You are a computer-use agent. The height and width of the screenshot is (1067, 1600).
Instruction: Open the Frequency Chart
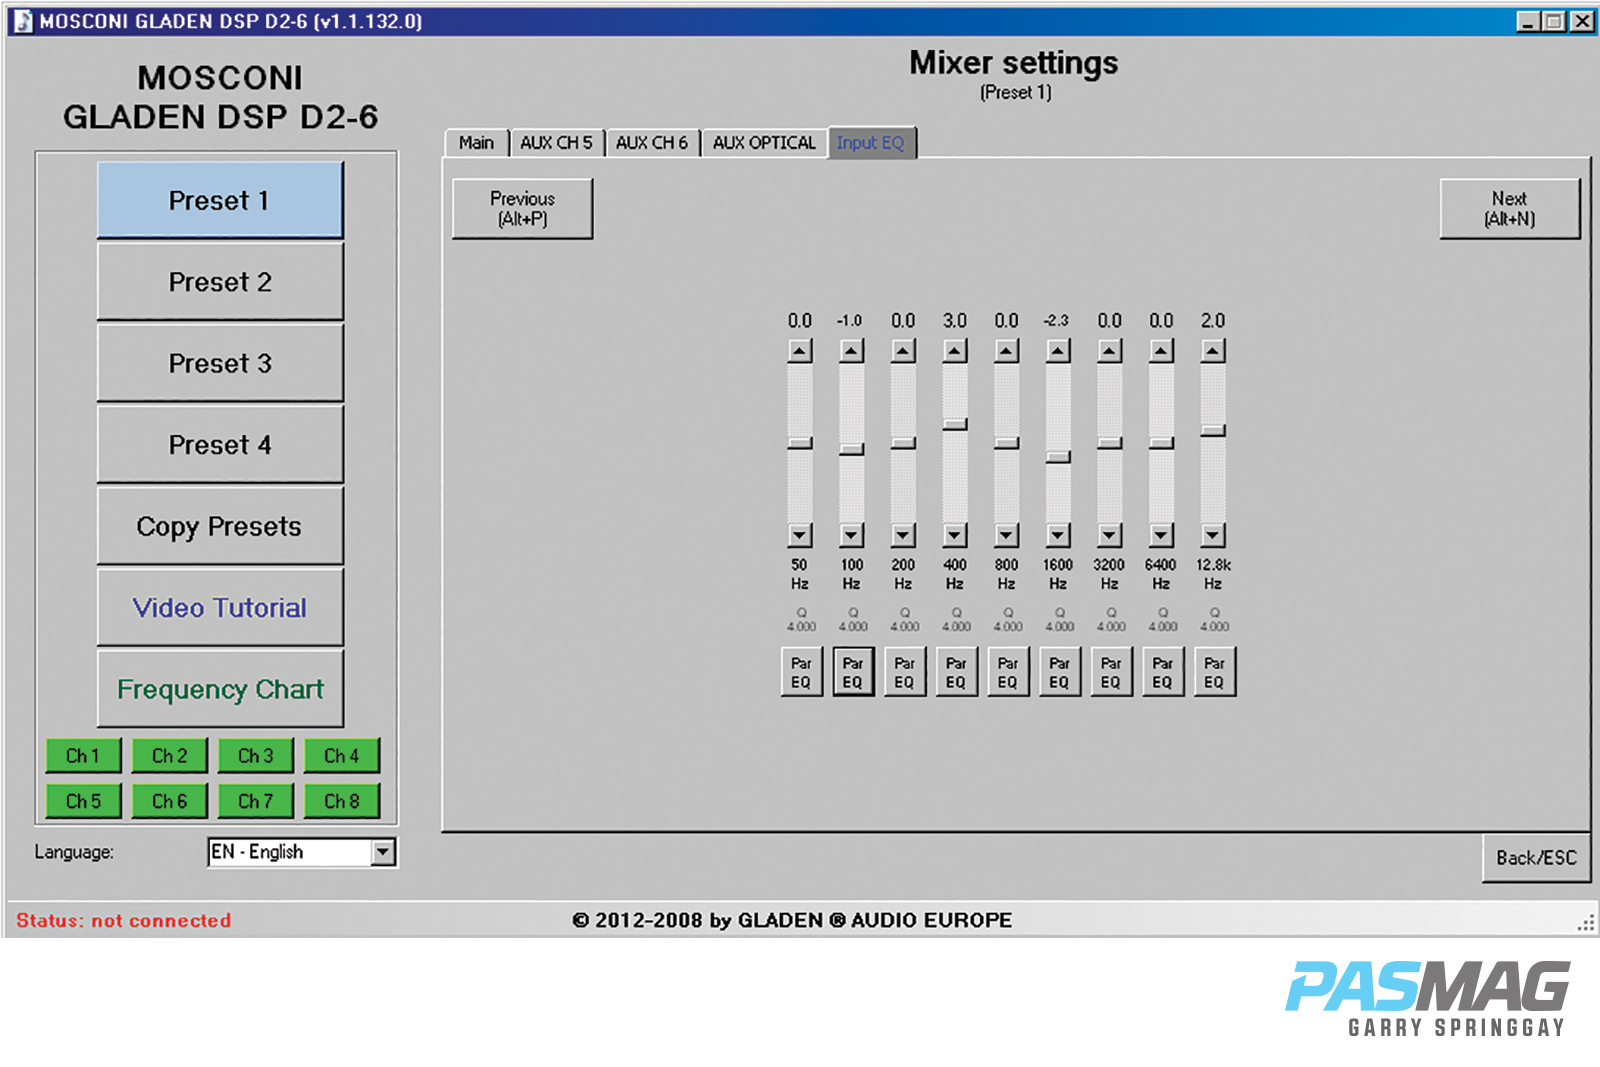220,689
